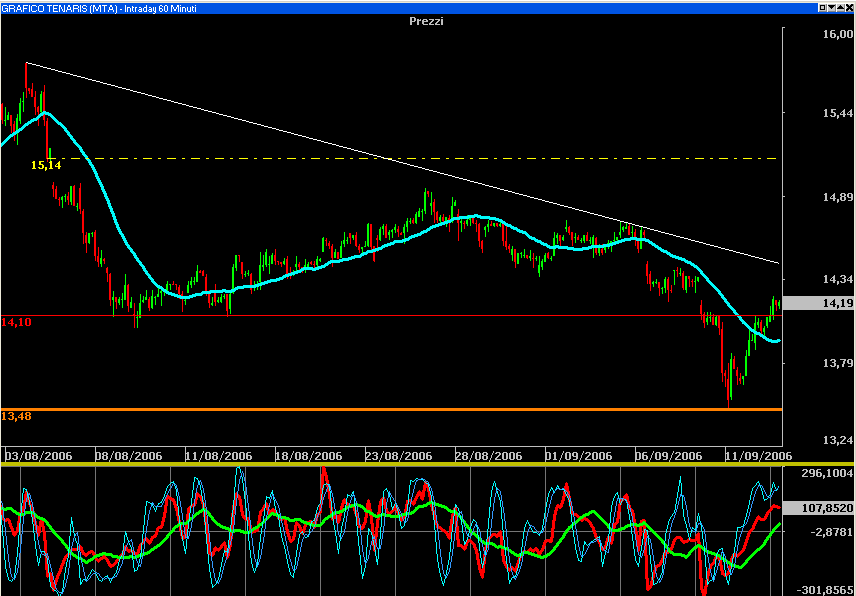This screenshot has height=596, width=856.
Task: Click the yellow 15,14 level label
Action: [46, 165]
